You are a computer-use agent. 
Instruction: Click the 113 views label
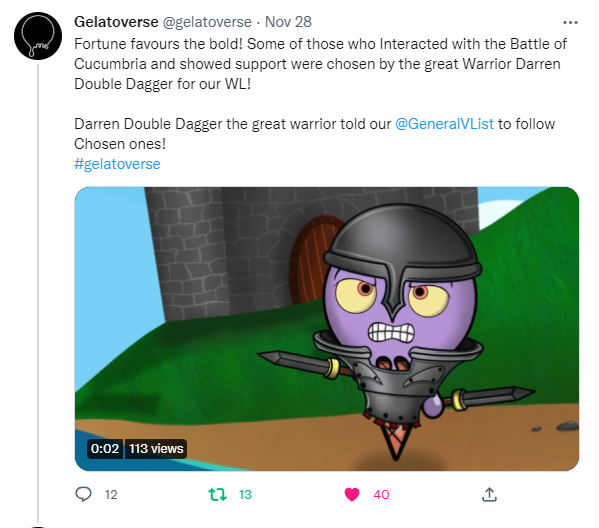156,449
